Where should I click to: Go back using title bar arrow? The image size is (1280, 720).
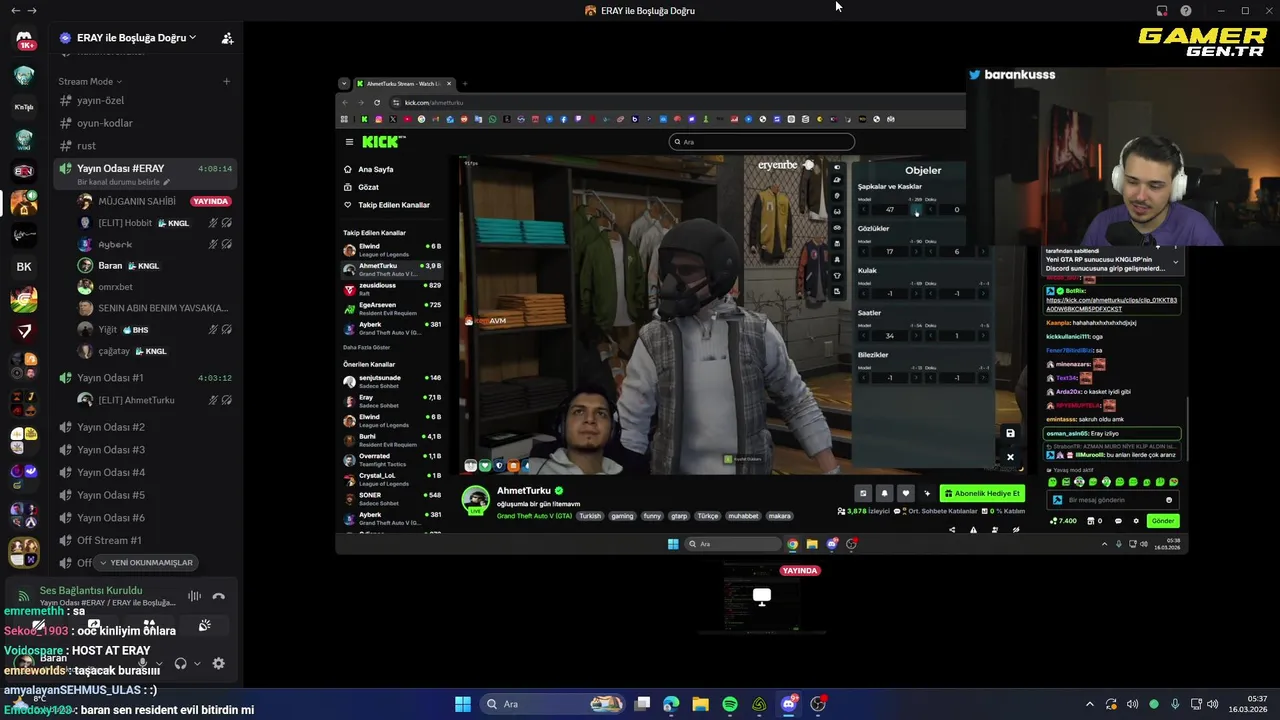pos(15,10)
